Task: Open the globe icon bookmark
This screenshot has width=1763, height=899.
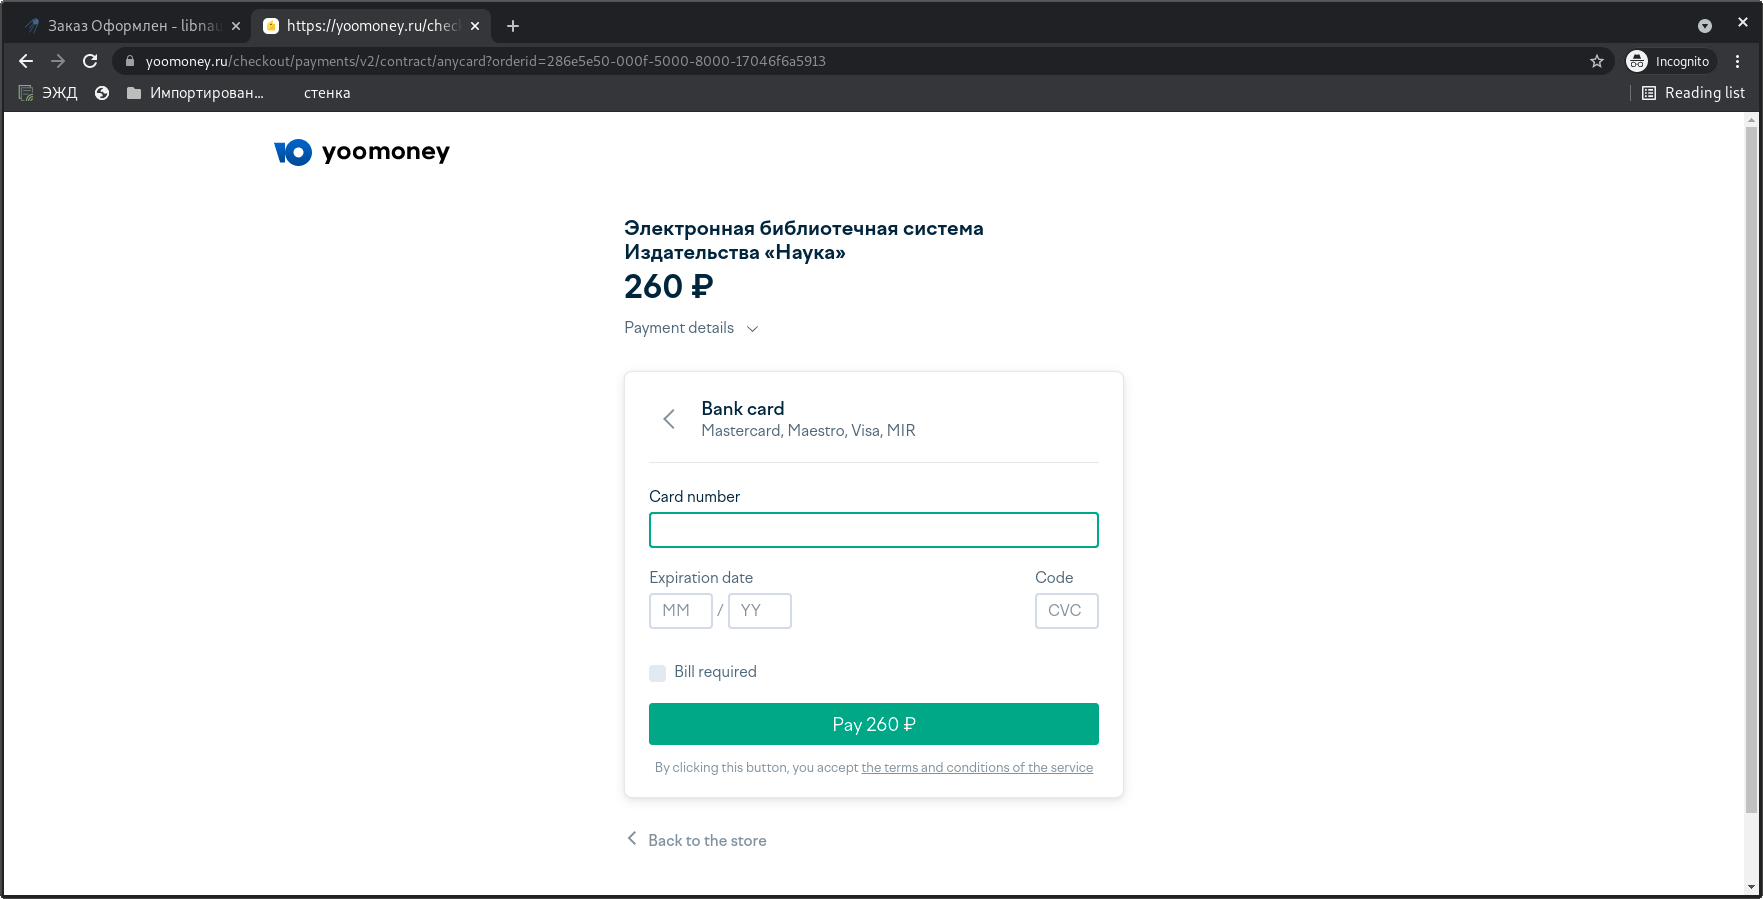Action: [x=102, y=93]
